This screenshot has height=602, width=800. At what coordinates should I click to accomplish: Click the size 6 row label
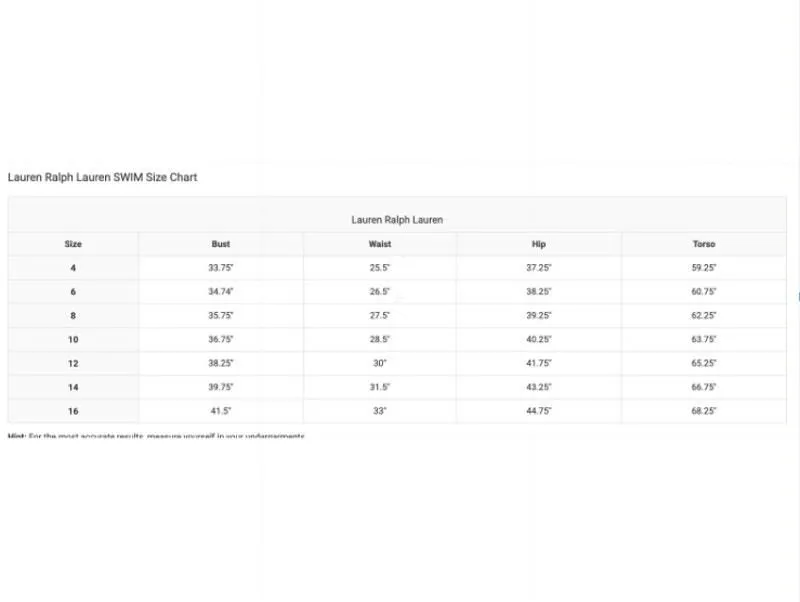coord(73,292)
